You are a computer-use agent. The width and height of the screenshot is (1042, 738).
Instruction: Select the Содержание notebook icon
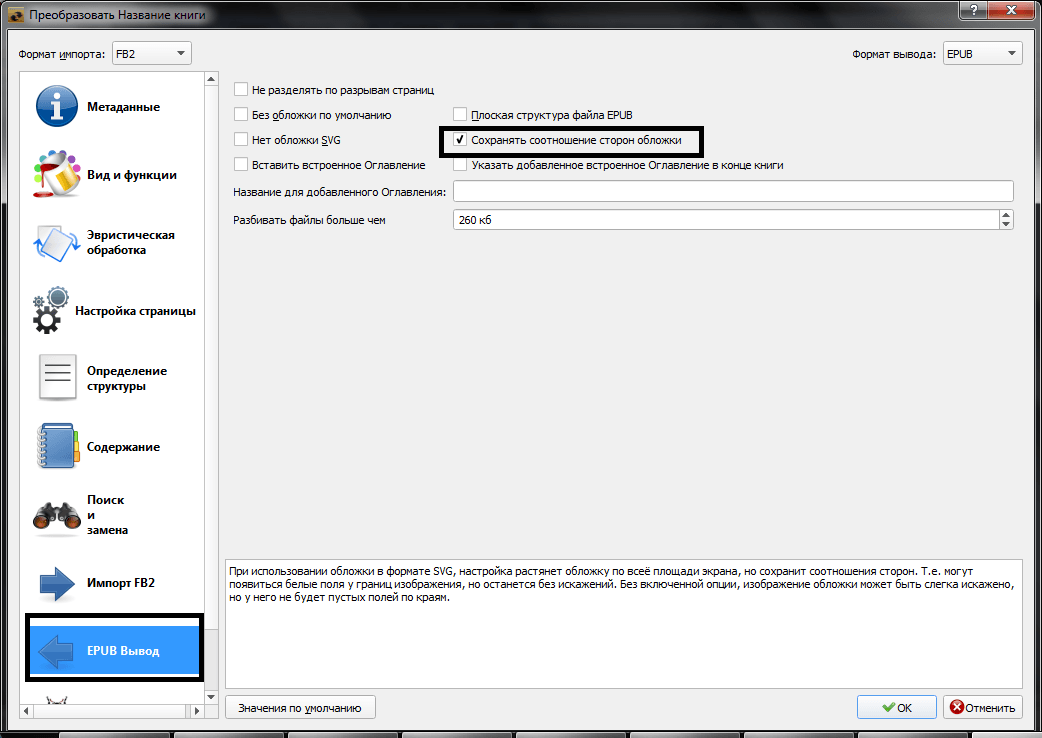[57, 447]
